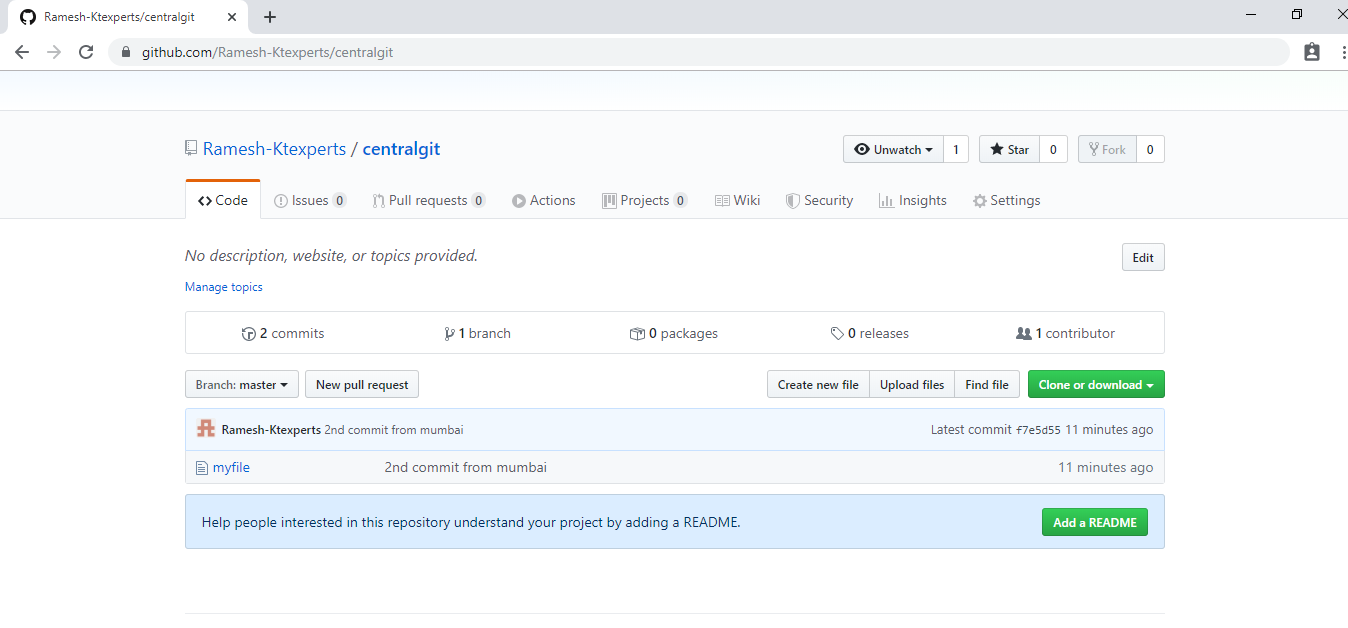Click Create new file button
The width and height of the screenshot is (1348, 628).
(x=818, y=385)
